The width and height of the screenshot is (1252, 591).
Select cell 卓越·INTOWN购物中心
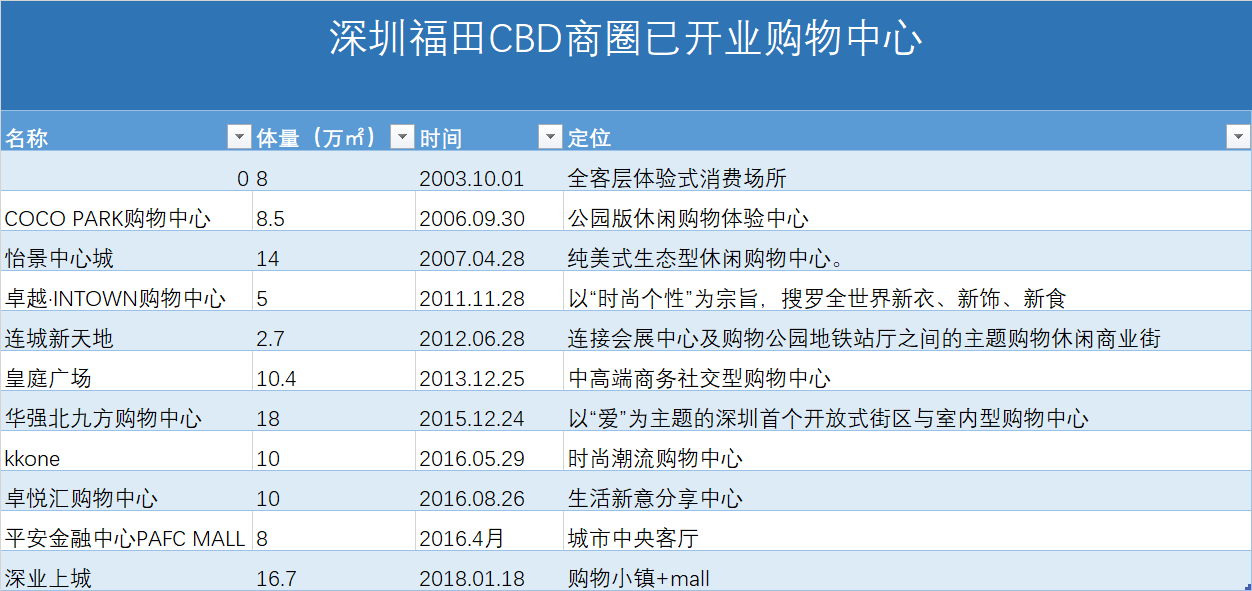[127, 291]
